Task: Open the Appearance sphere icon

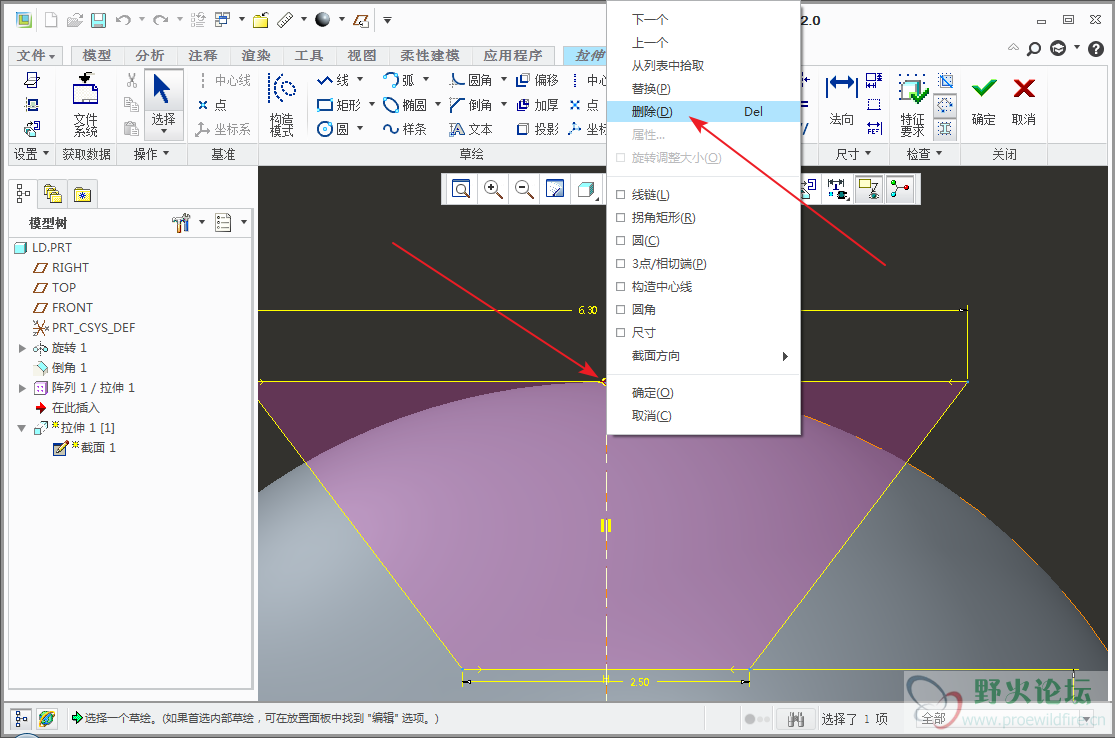Action: click(323, 20)
